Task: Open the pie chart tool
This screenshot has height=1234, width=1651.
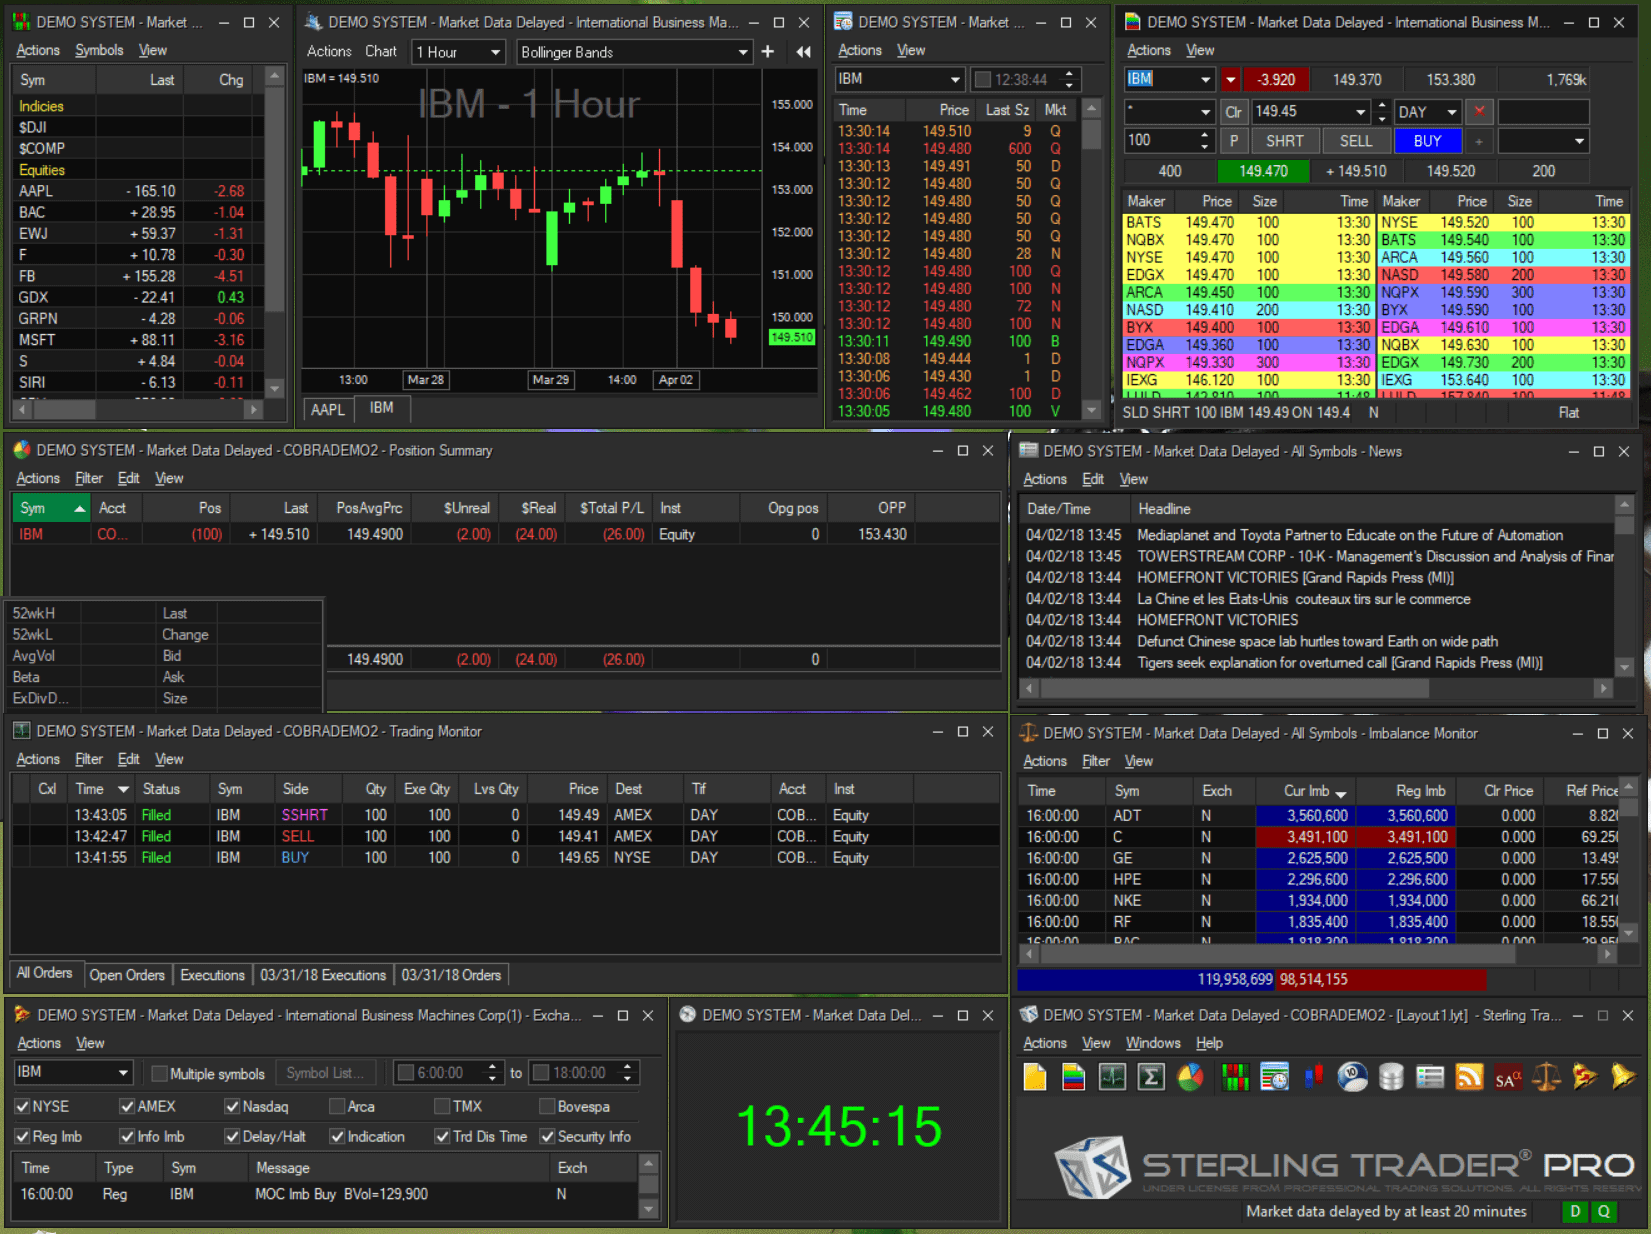Action: (1190, 1077)
